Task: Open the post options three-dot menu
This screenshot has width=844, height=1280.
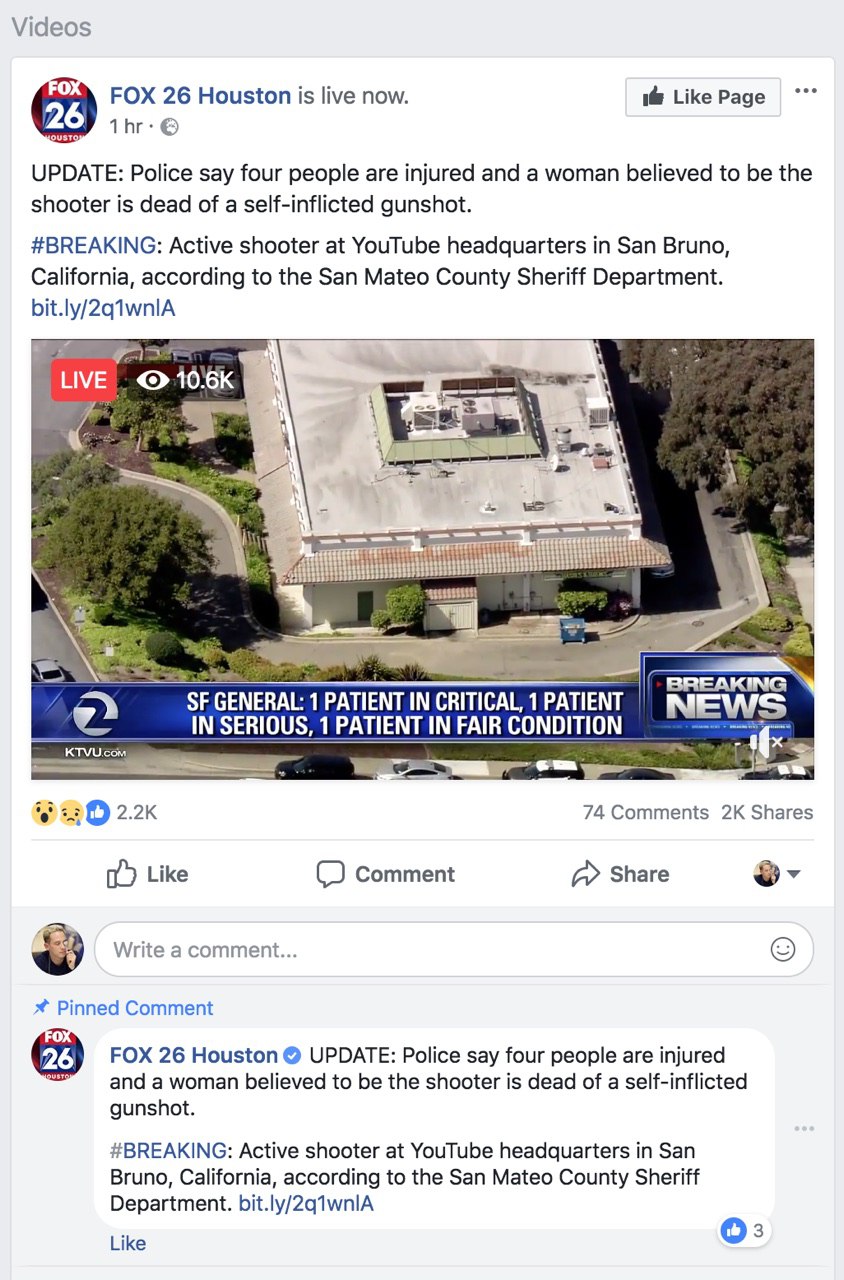Action: [805, 91]
